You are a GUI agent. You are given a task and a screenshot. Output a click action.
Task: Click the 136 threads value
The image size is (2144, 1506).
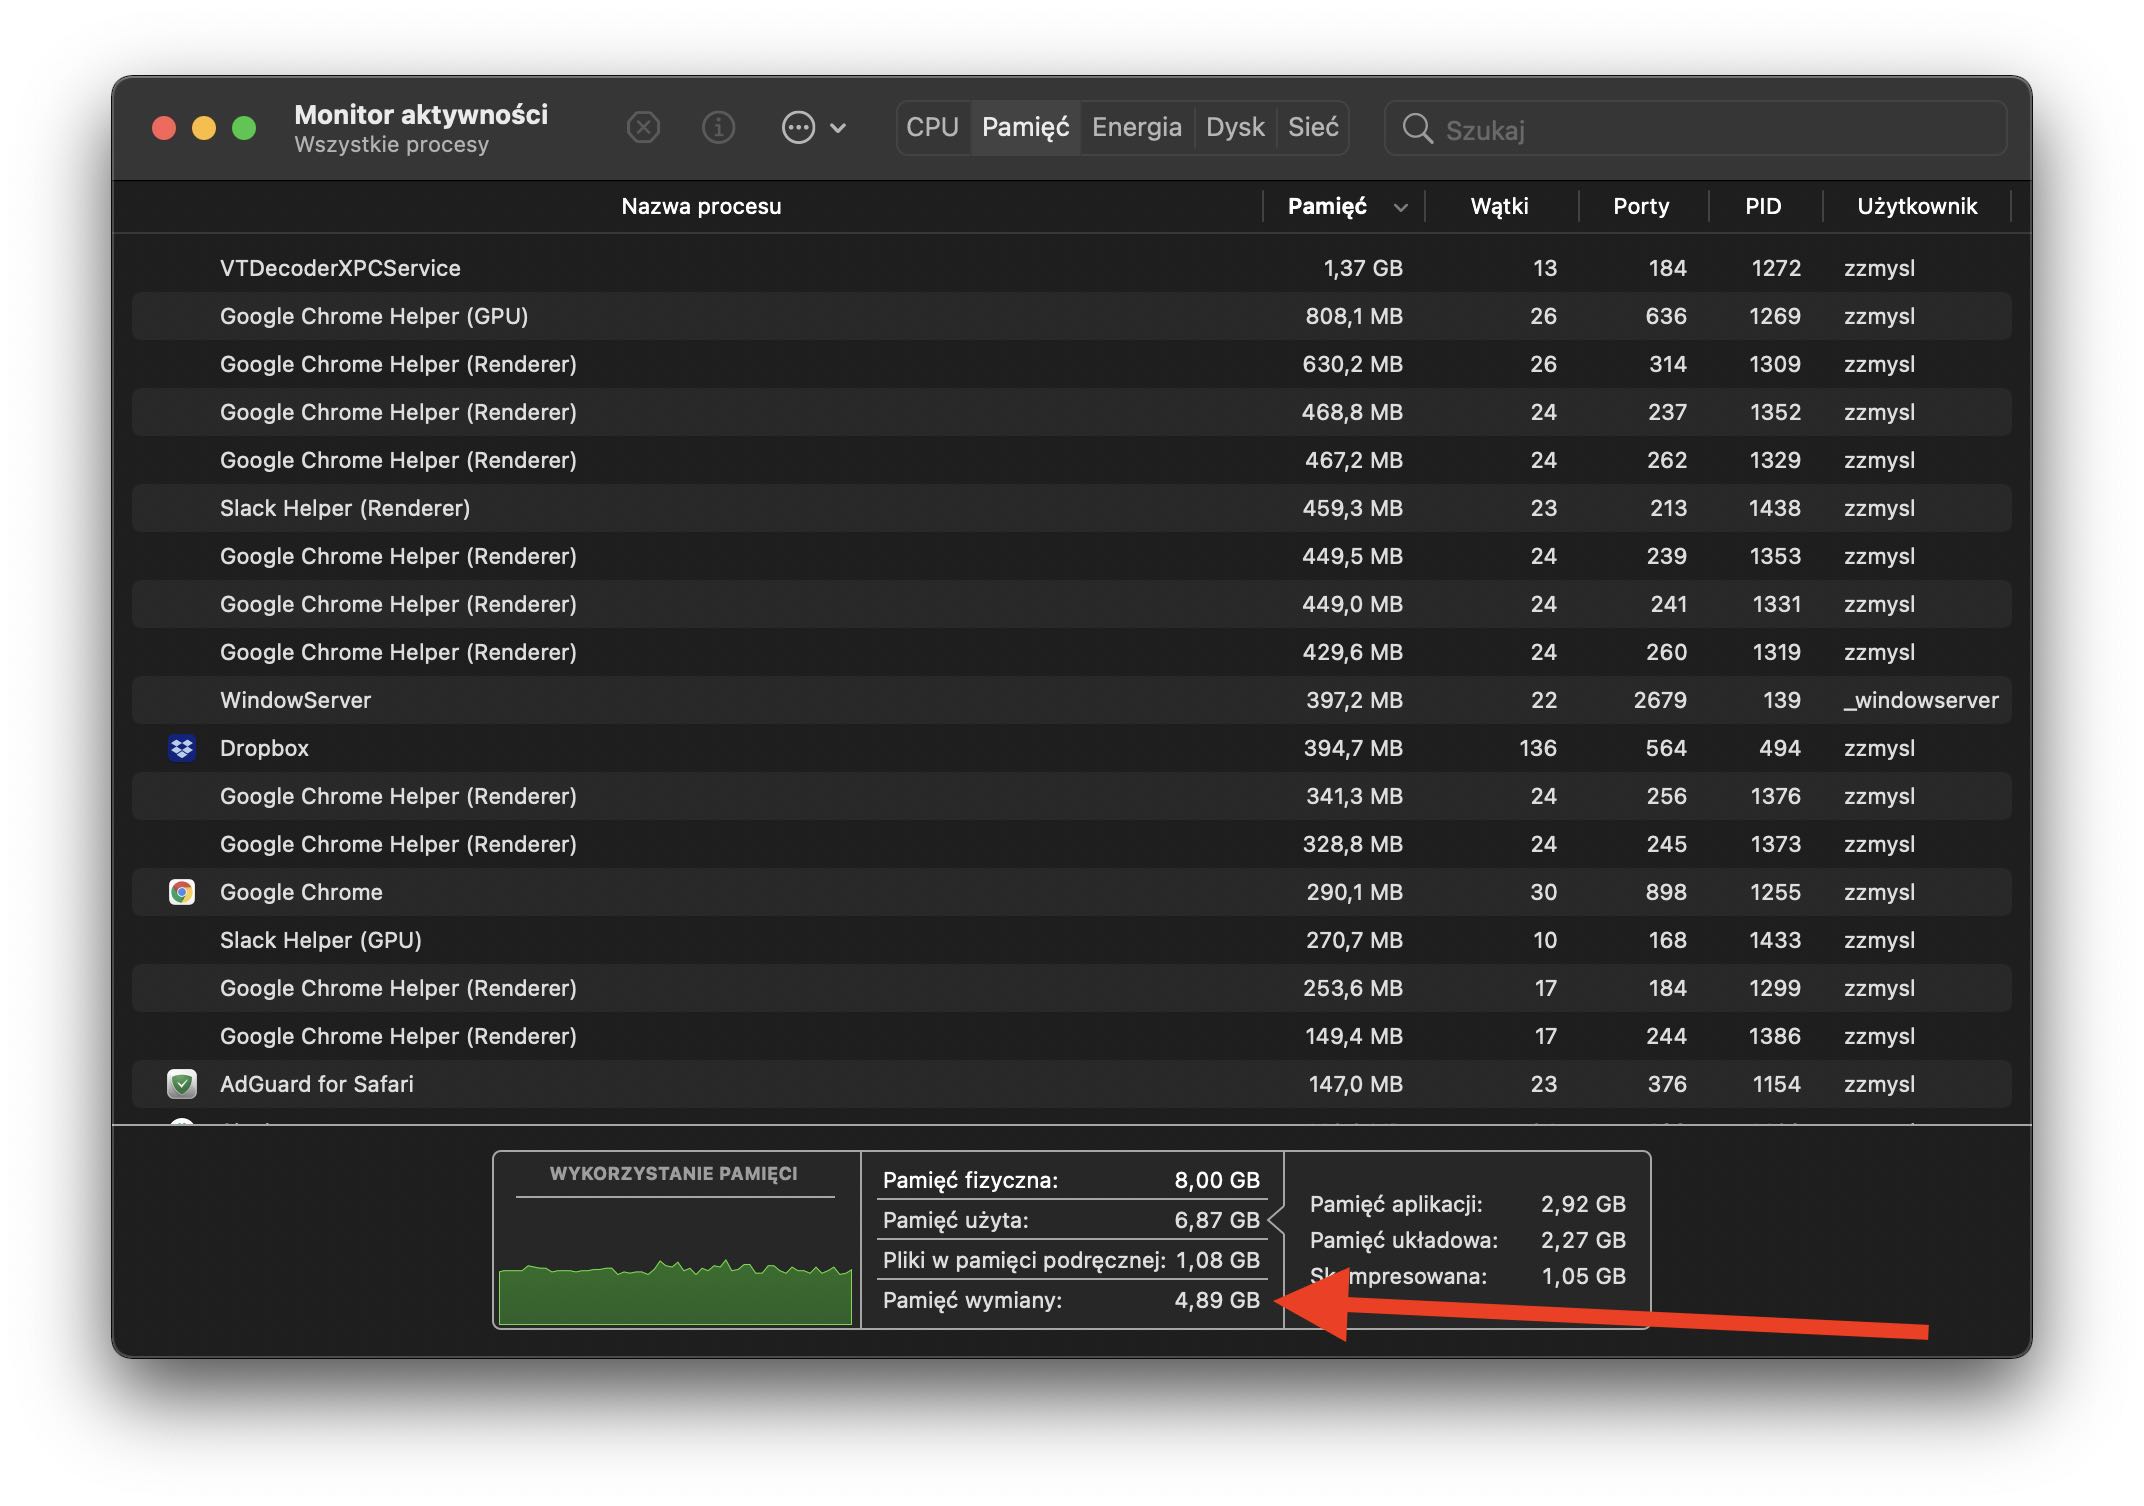pos(1538,748)
